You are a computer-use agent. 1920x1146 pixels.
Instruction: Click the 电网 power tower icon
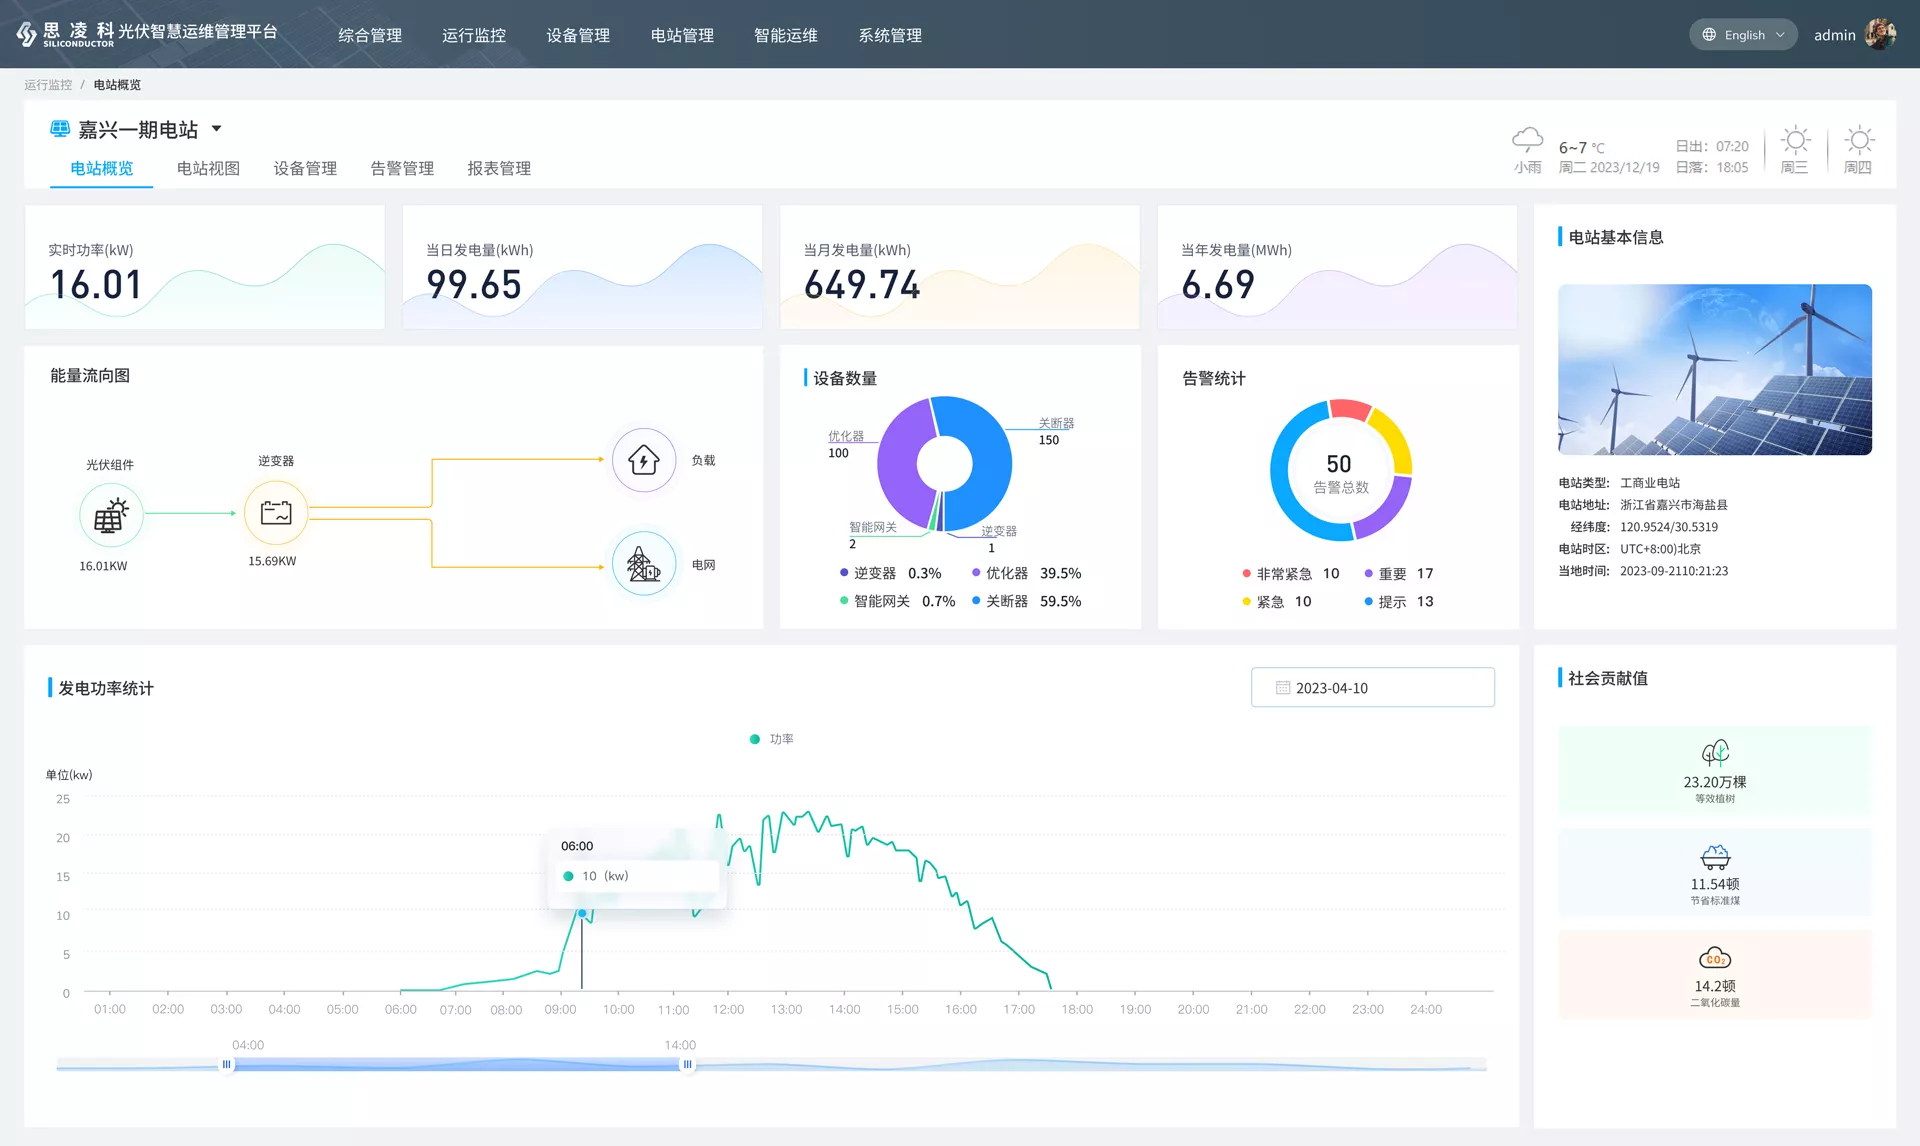644,564
